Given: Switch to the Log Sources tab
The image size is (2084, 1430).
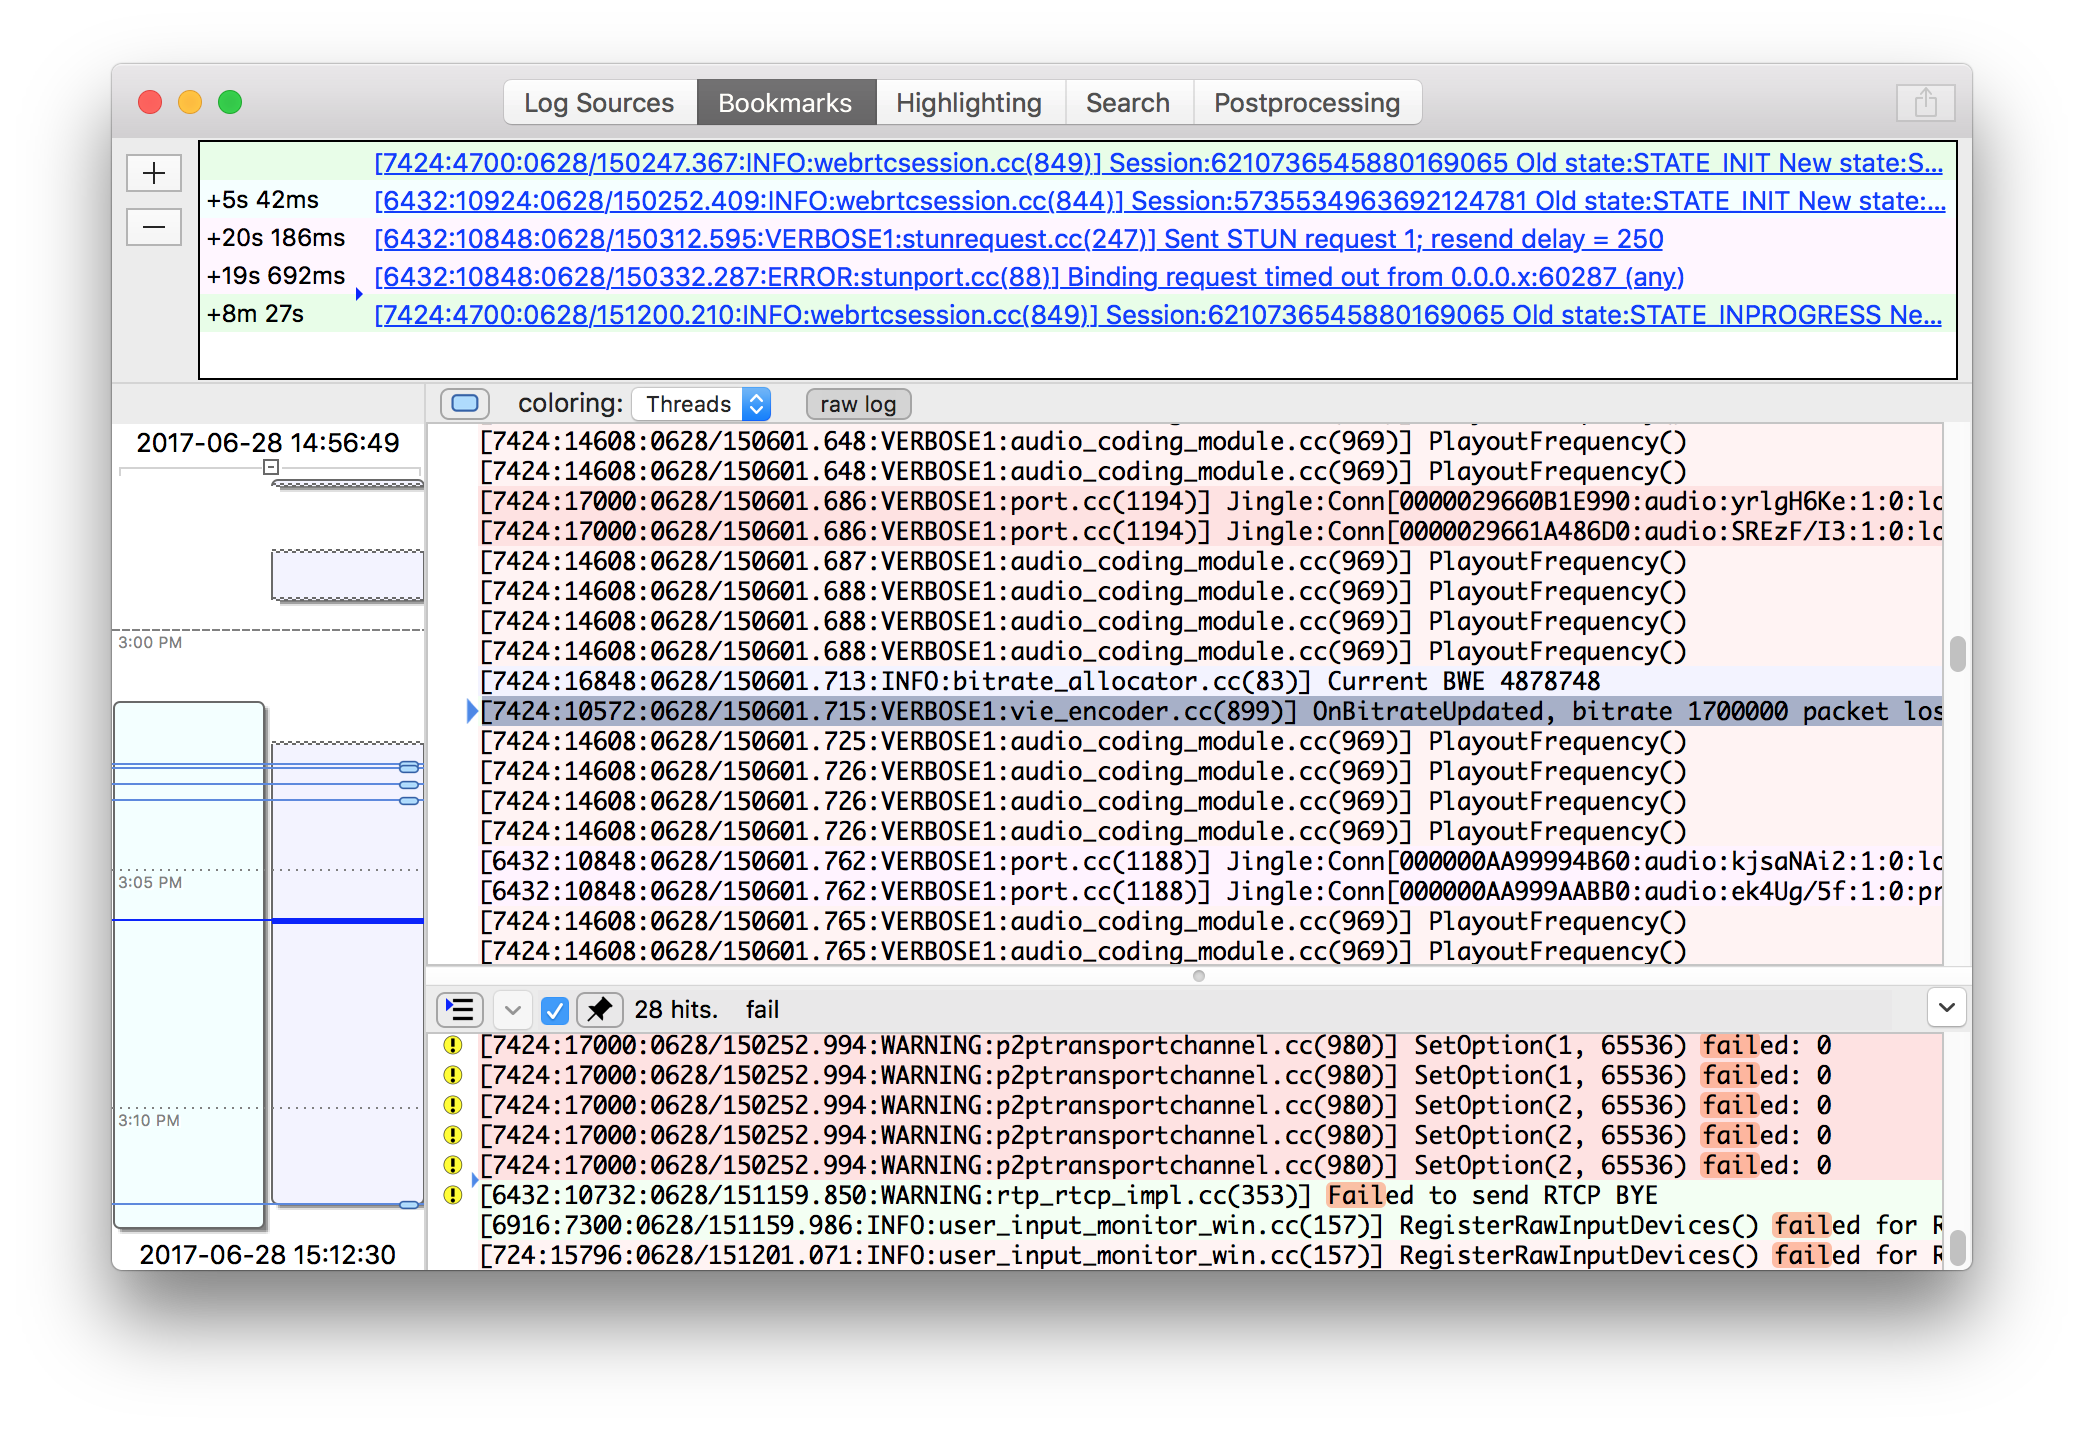Looking at the screenshot, I should pos(599,103).
